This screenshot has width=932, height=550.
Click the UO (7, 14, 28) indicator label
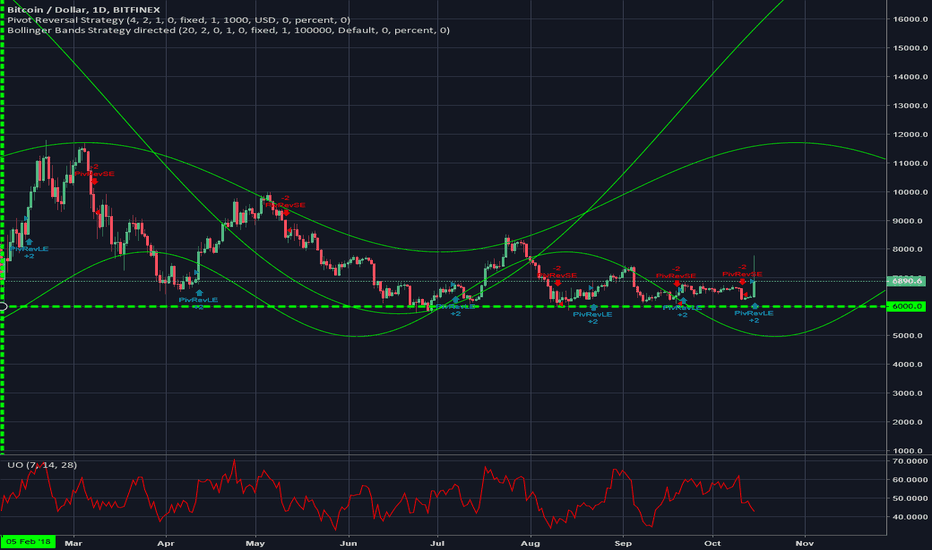42,465
